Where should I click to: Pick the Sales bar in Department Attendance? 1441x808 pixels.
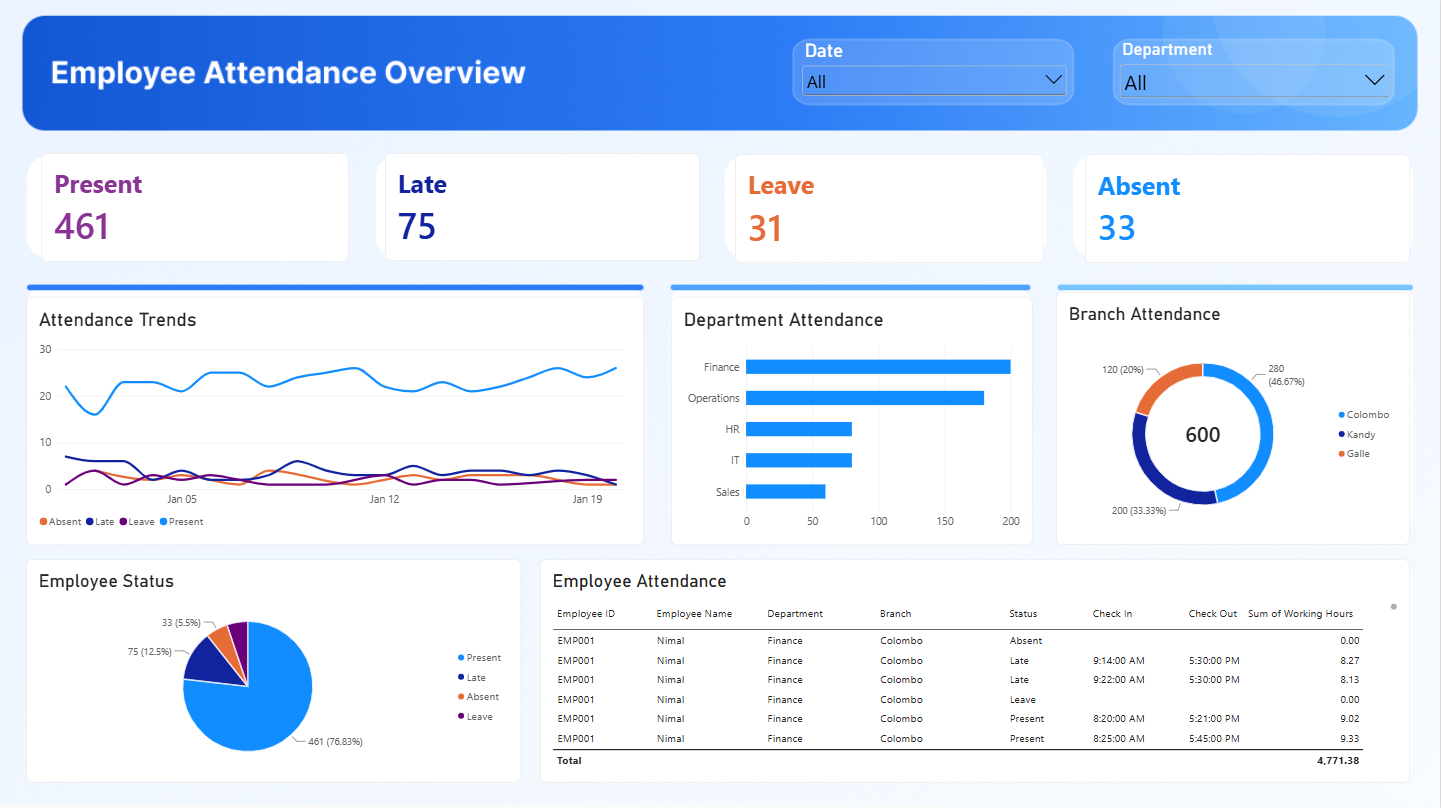pyautogui.click(x=786, y=491)
